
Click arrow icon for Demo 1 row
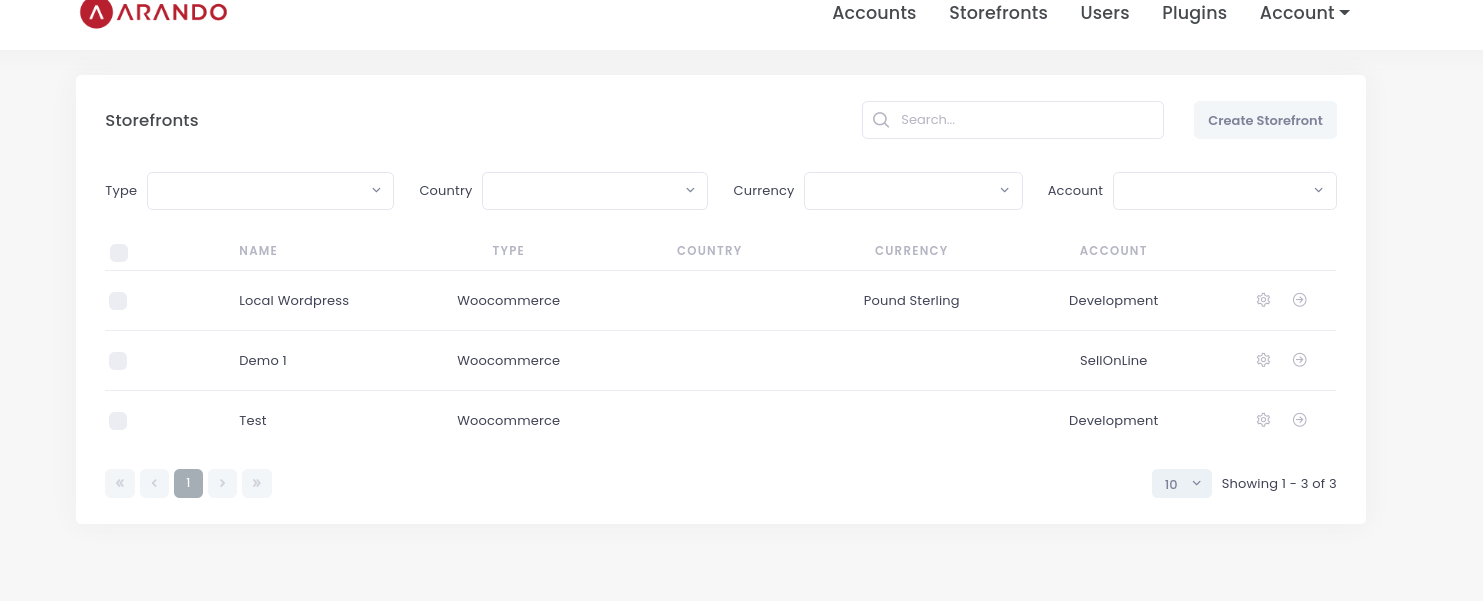tap(1299, 360)
